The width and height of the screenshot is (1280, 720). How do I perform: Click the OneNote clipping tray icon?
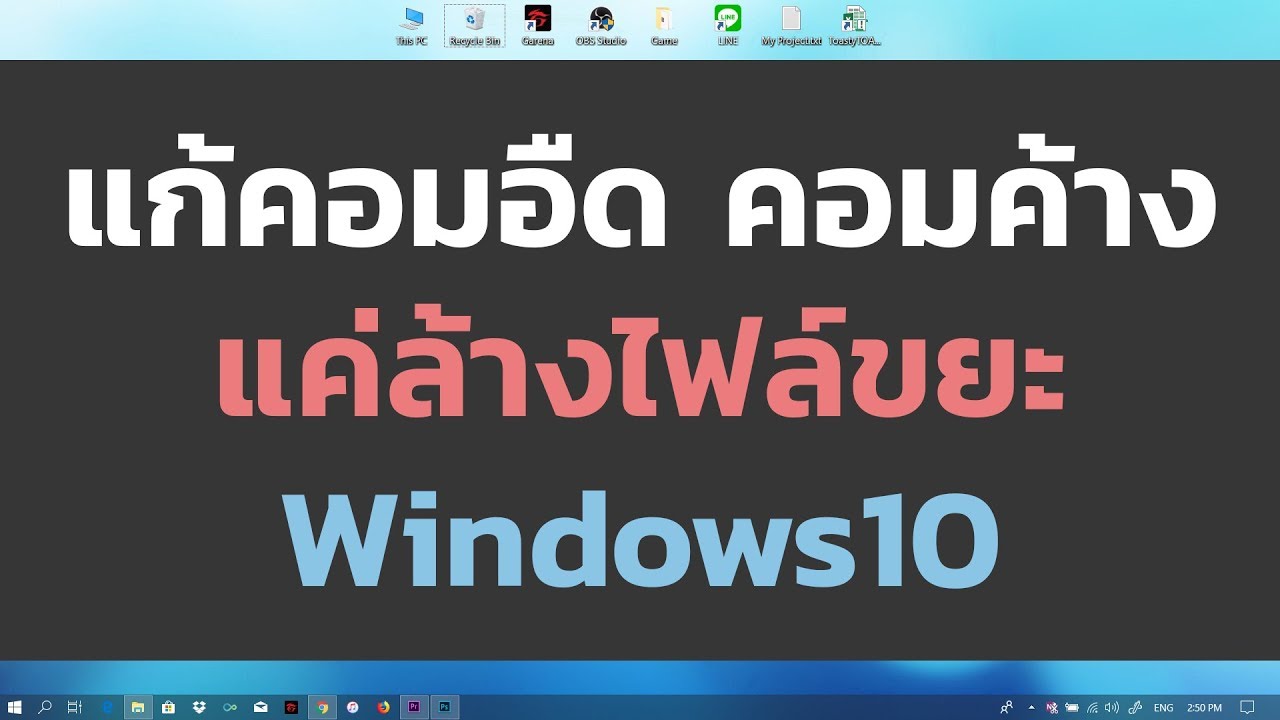(1052, 707)
